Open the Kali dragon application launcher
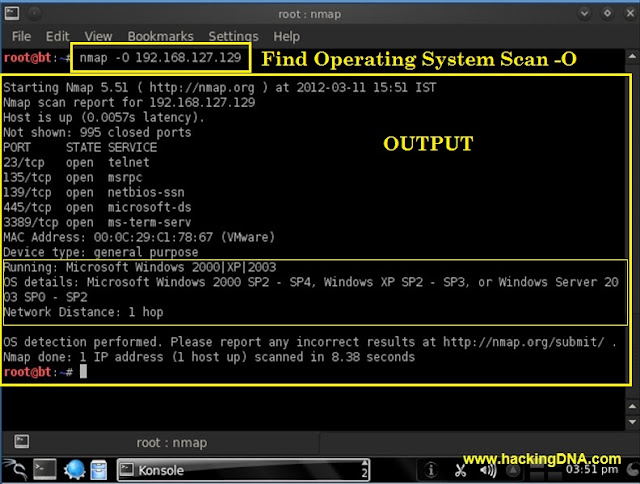 (x=16, y=470)
